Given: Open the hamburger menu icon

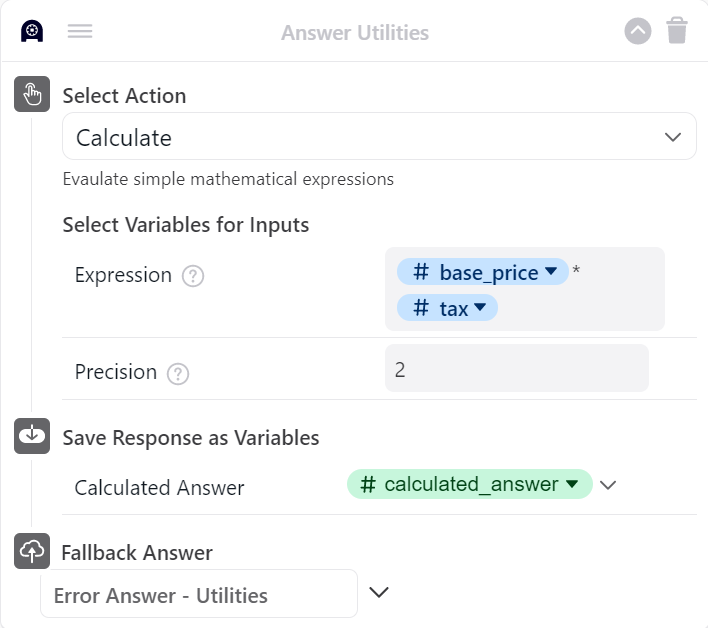Looking at the screenshot, I should [80, 31].
